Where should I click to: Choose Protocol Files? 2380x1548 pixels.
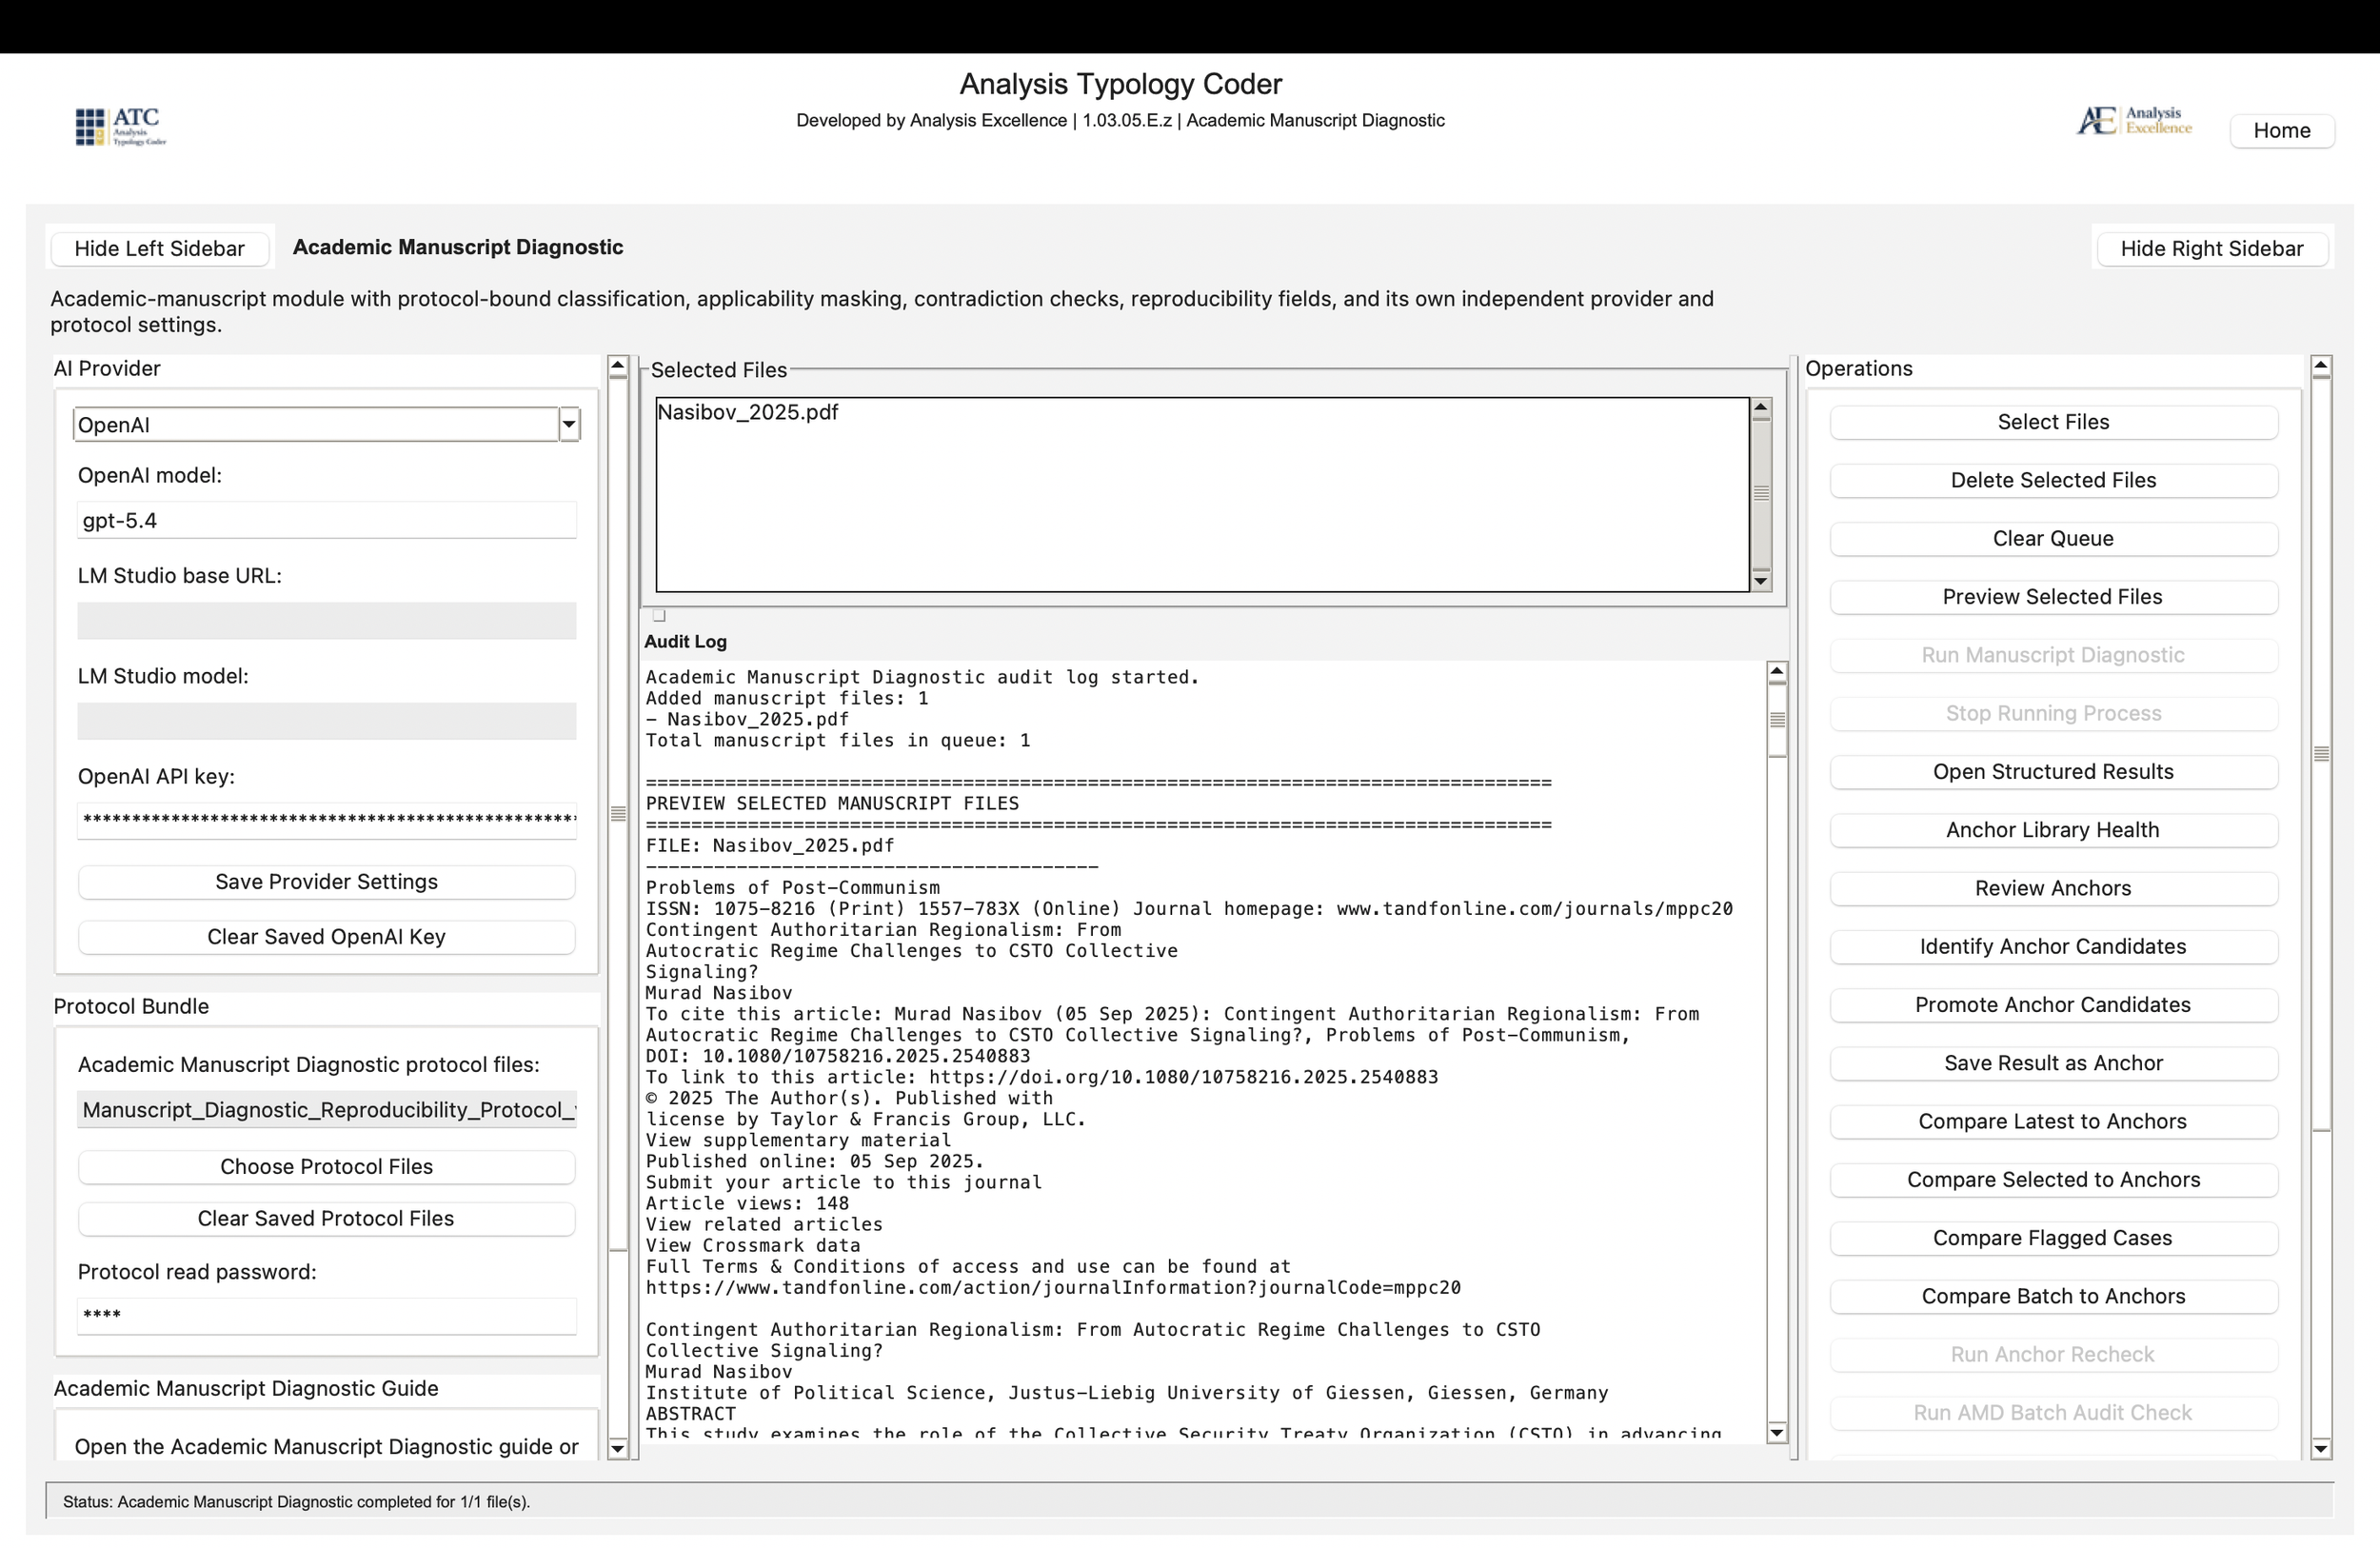click(x=326, y=1166)
